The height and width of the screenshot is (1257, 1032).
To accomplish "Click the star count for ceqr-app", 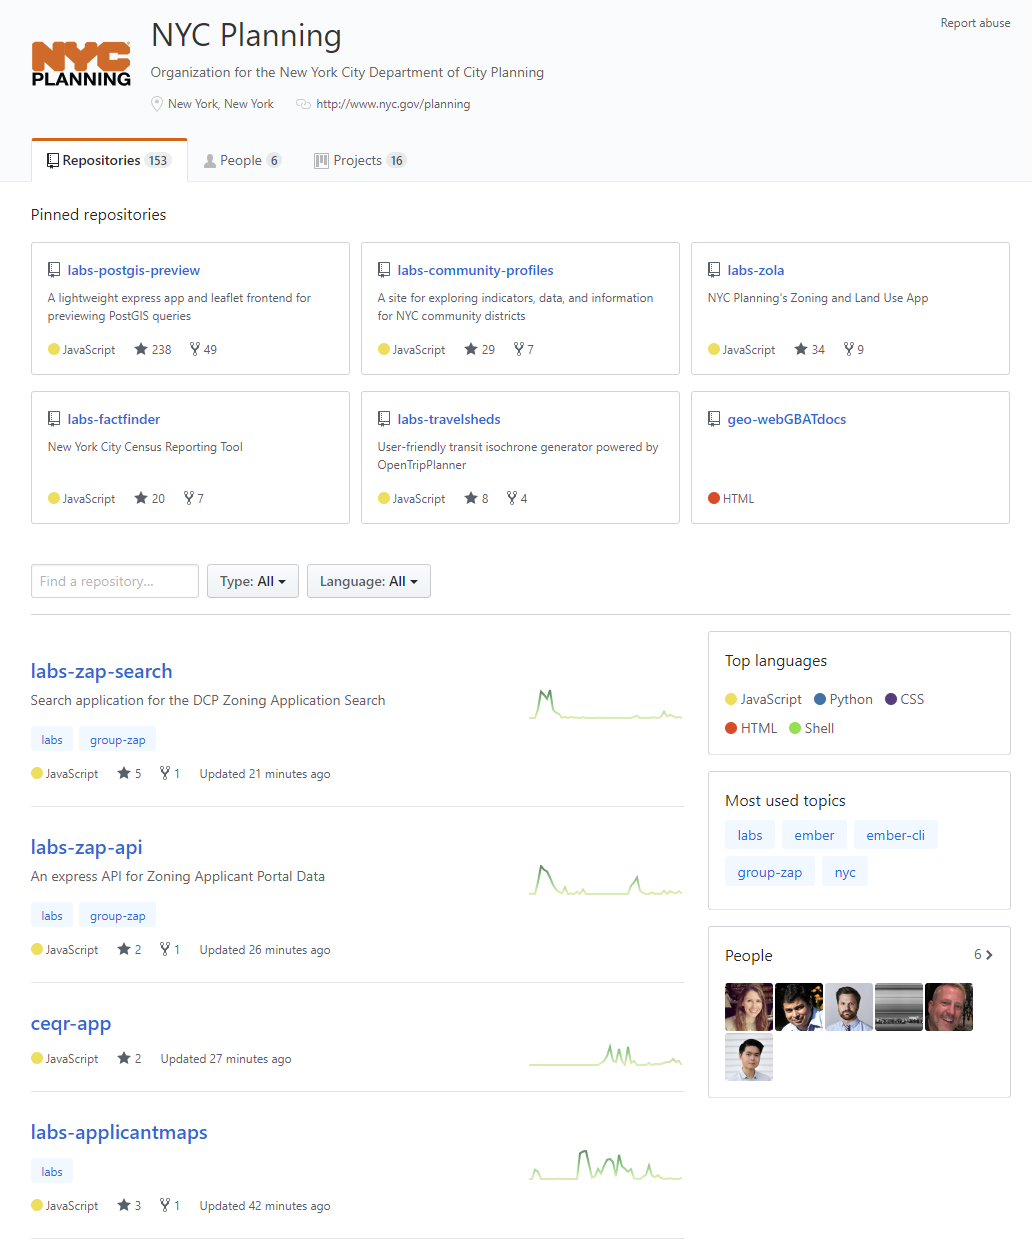I will (130, 1058).
